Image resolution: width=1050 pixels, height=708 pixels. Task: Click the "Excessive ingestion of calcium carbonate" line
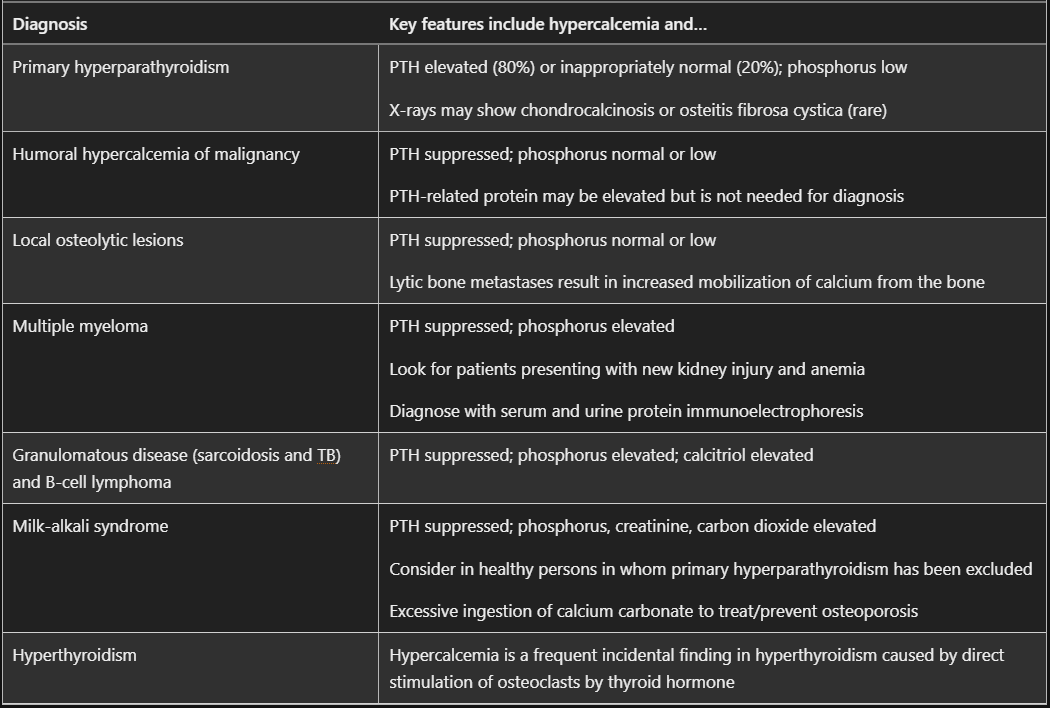(x=653, y=610)
